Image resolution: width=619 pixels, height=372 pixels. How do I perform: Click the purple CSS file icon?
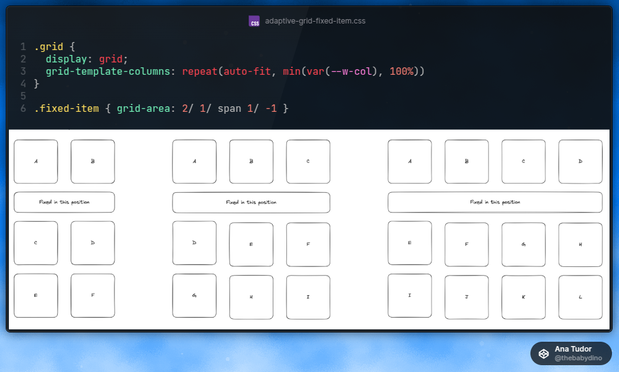254,21
